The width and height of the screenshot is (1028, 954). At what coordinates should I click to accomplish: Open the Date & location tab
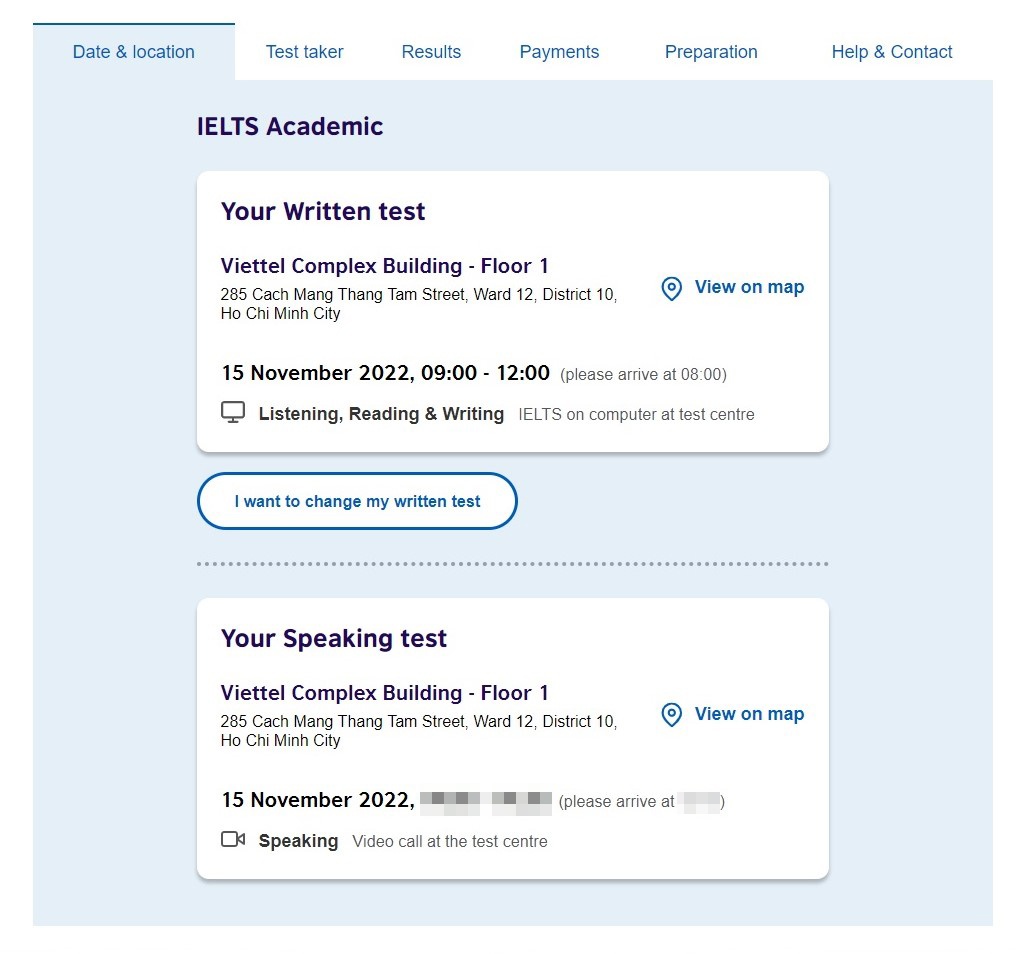click(x=134, y=52)
